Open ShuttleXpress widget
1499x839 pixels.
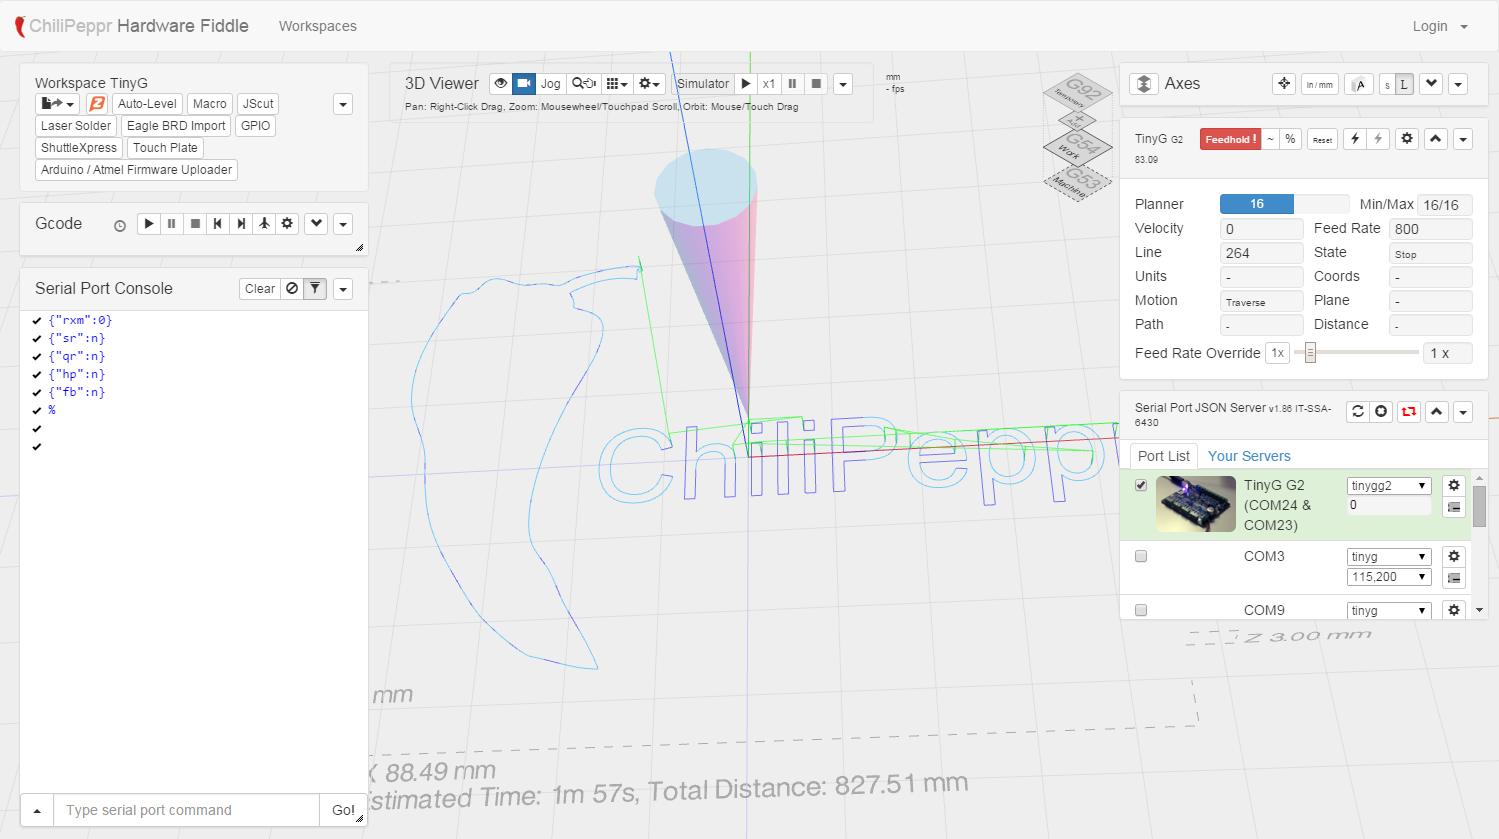coord(79,148)
